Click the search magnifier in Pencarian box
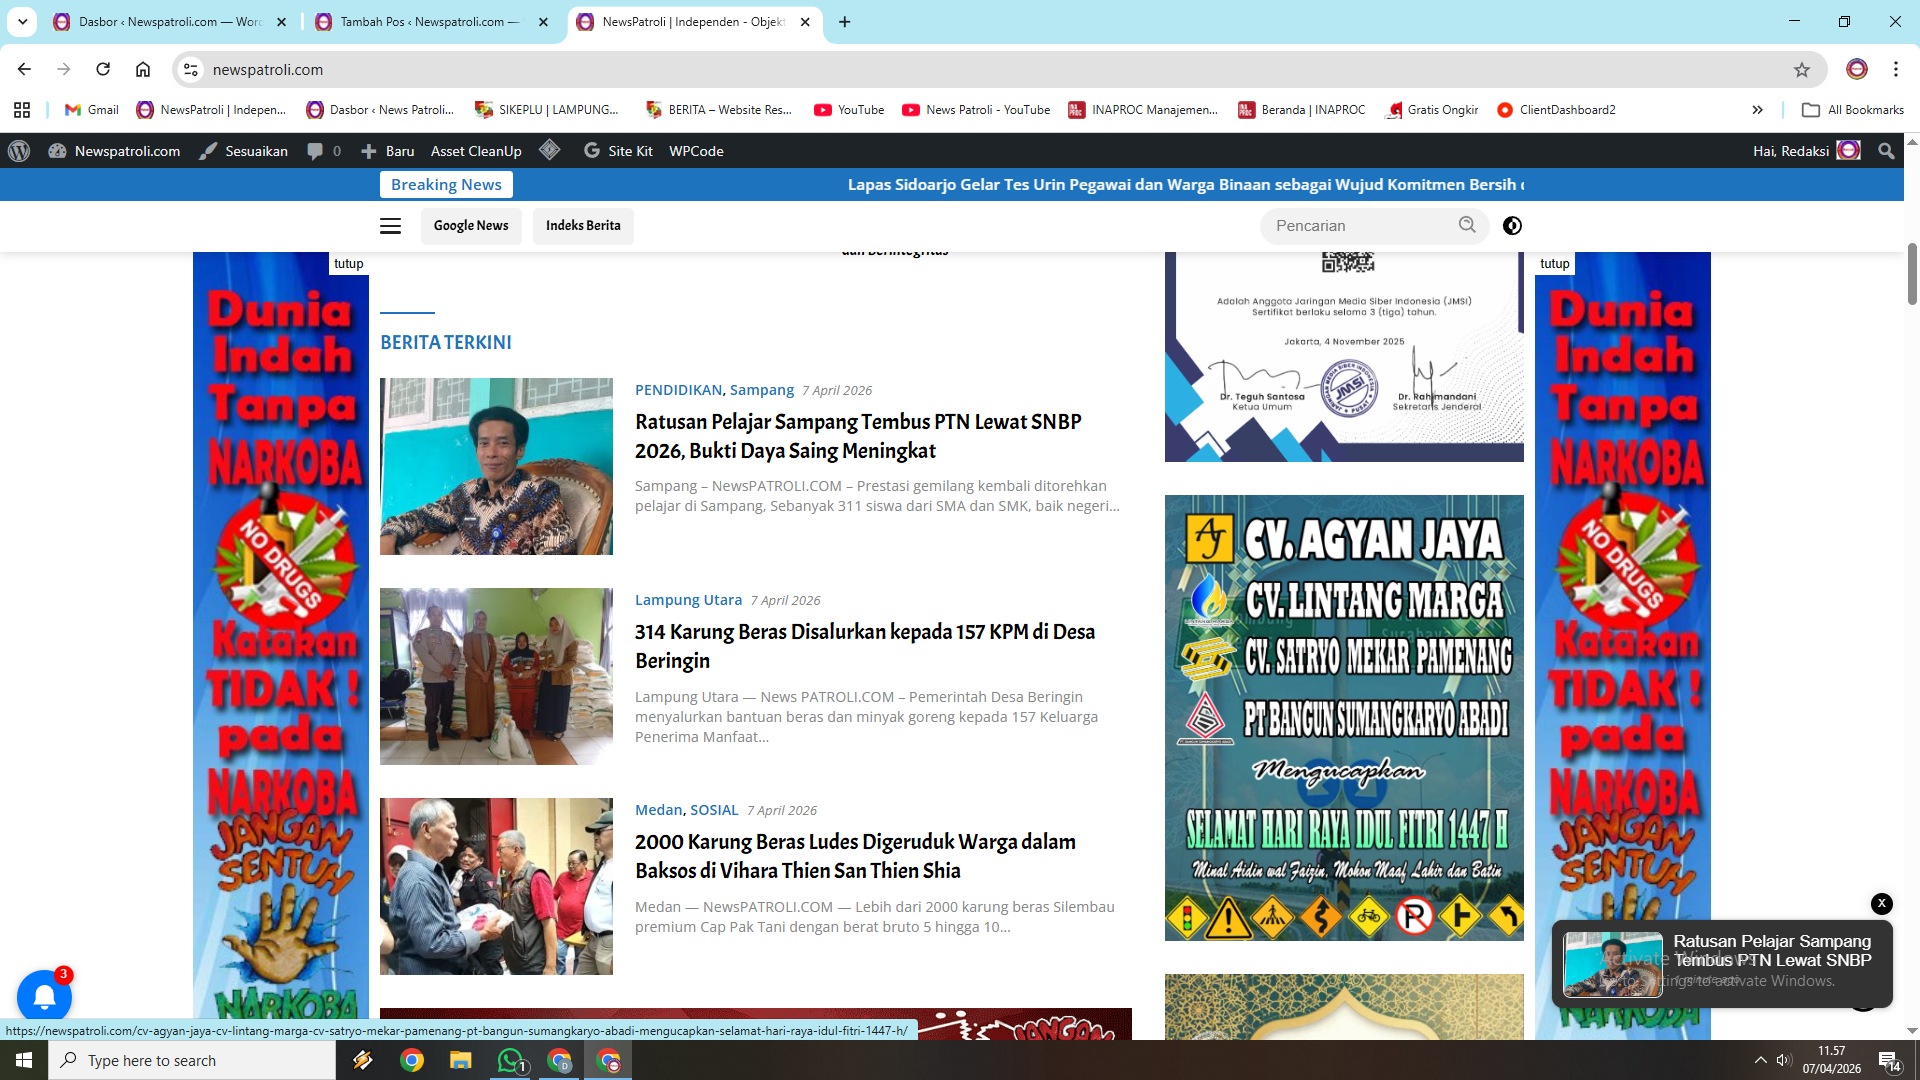 point(1467,225)
